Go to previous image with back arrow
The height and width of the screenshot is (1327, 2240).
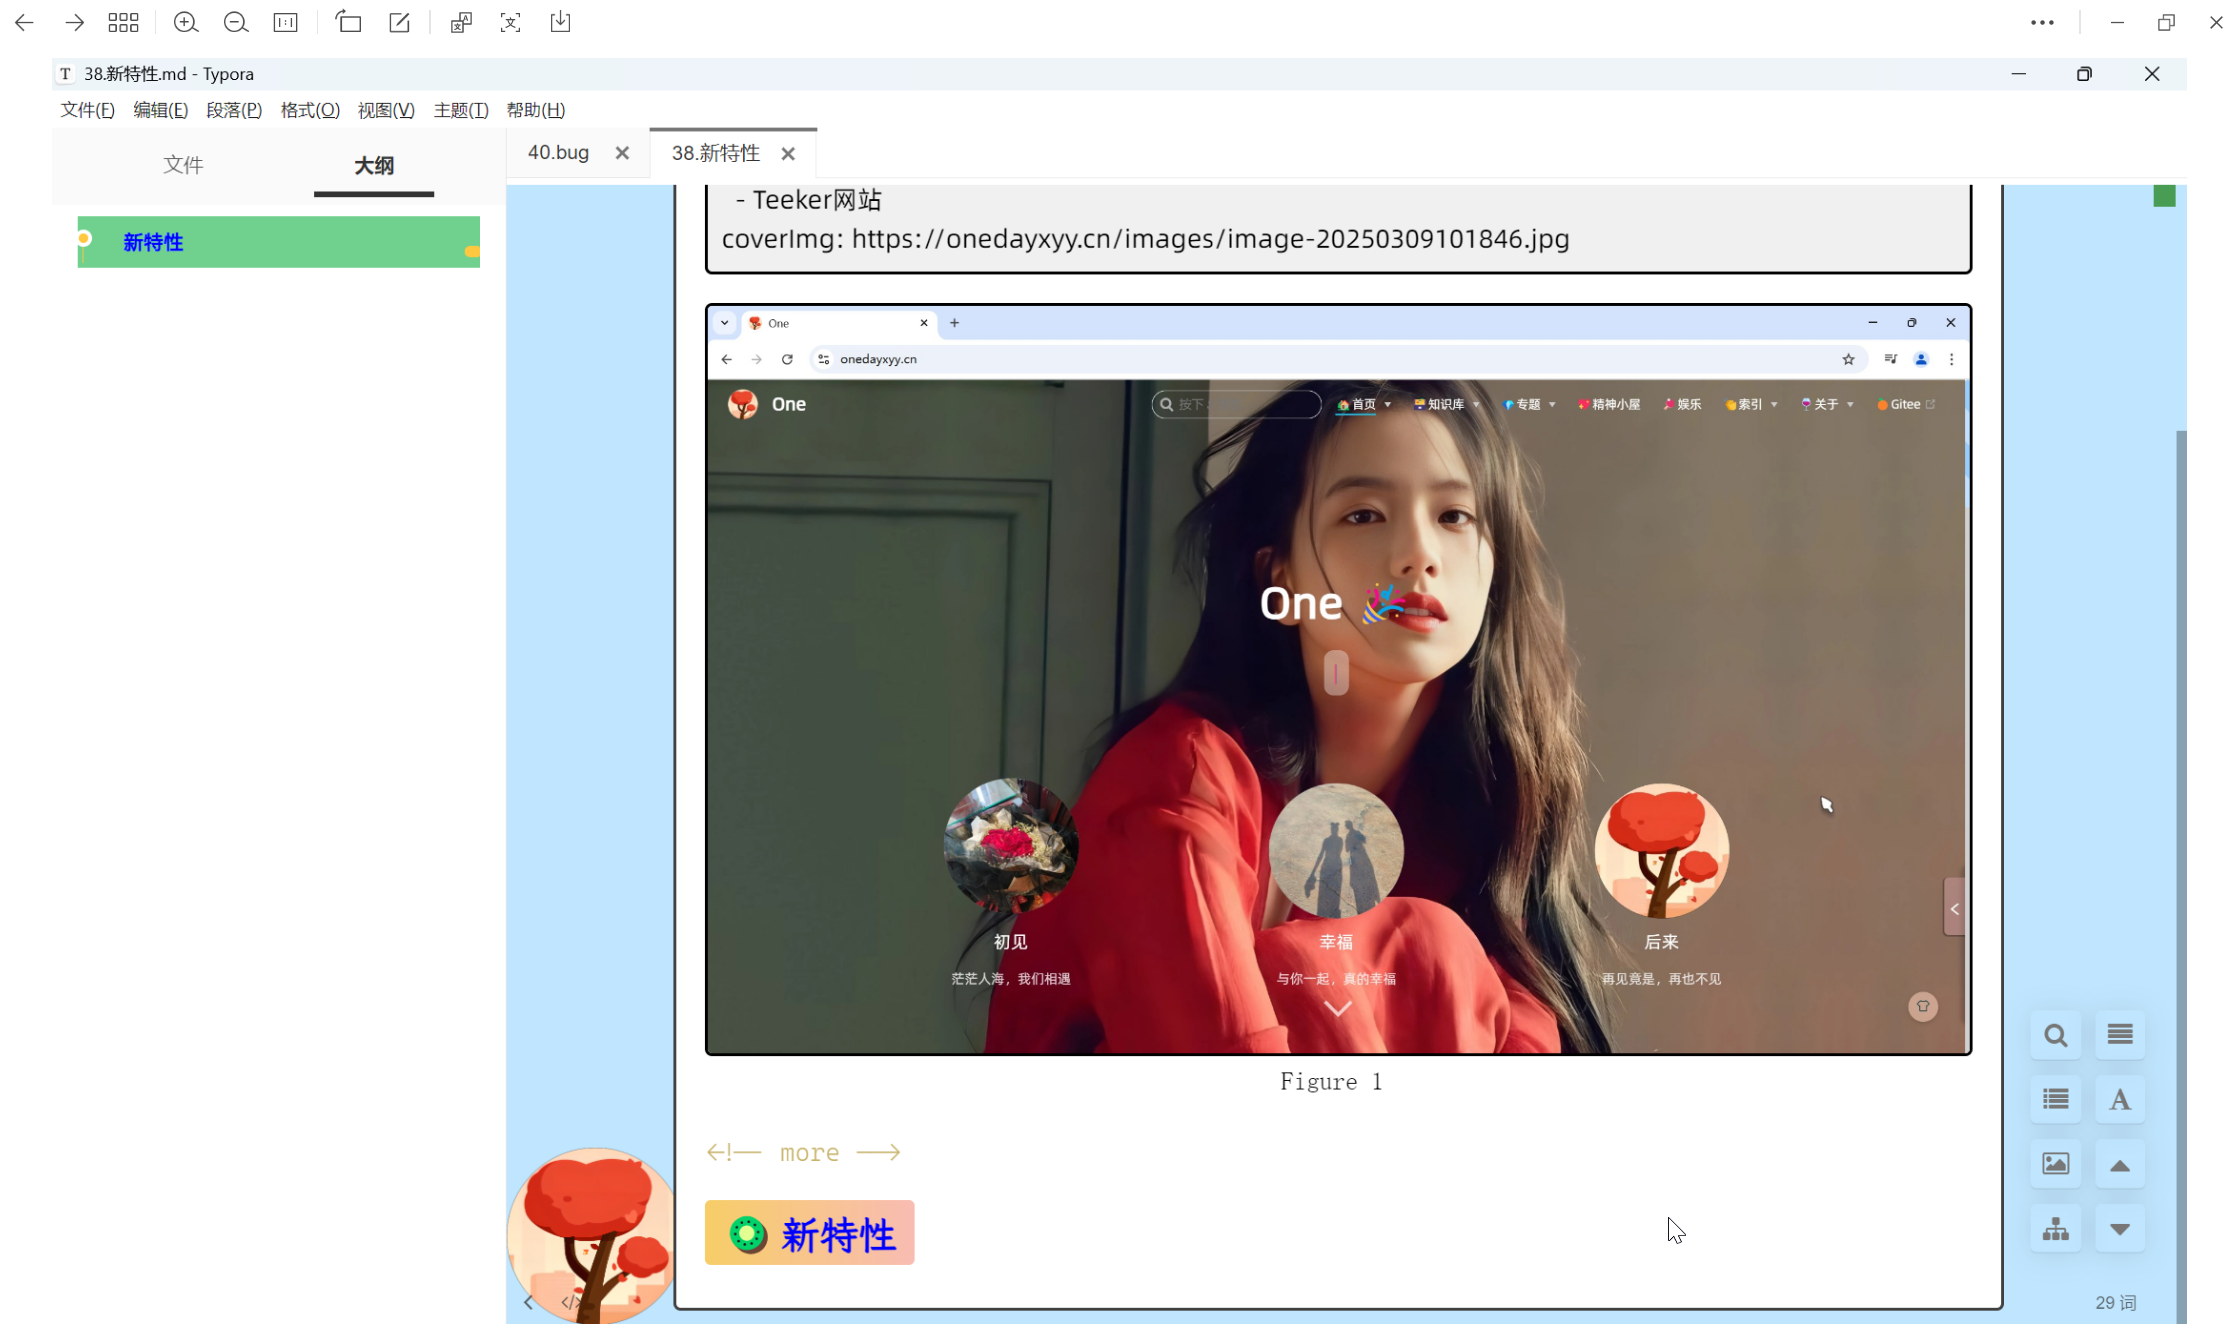24,22
